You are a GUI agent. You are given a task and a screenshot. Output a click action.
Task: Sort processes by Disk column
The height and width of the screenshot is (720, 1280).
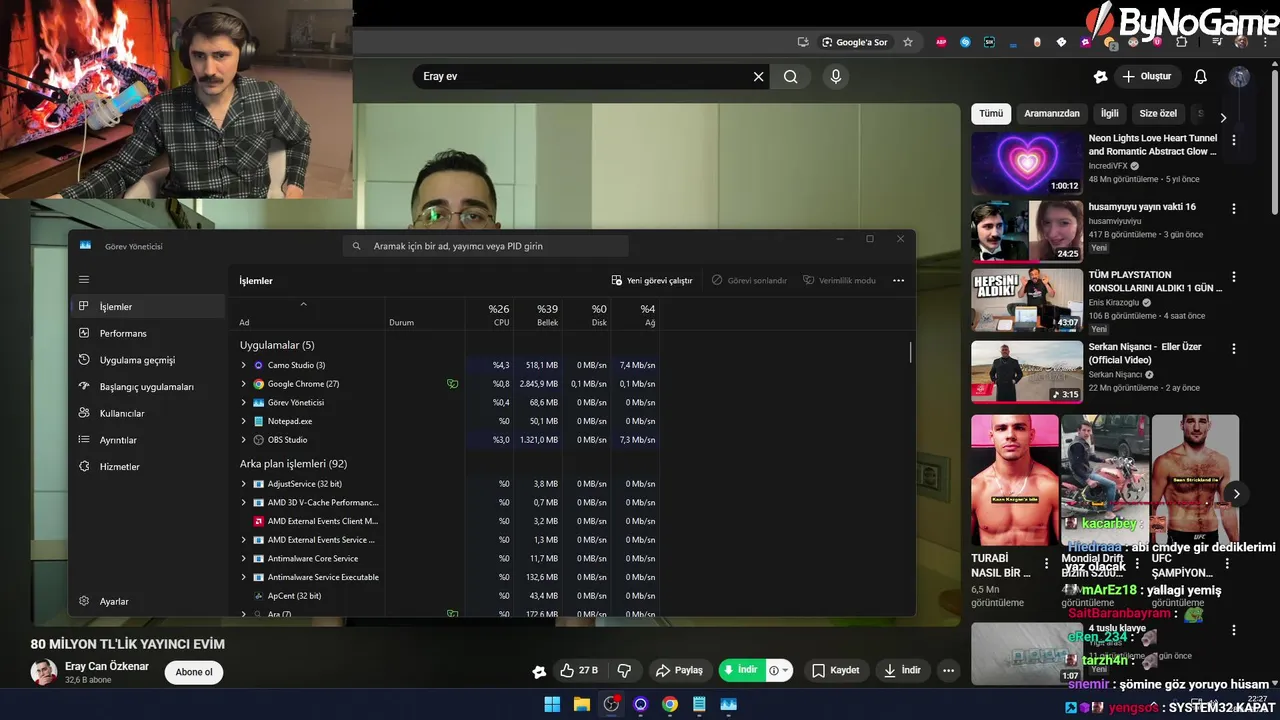coord(586,315)
